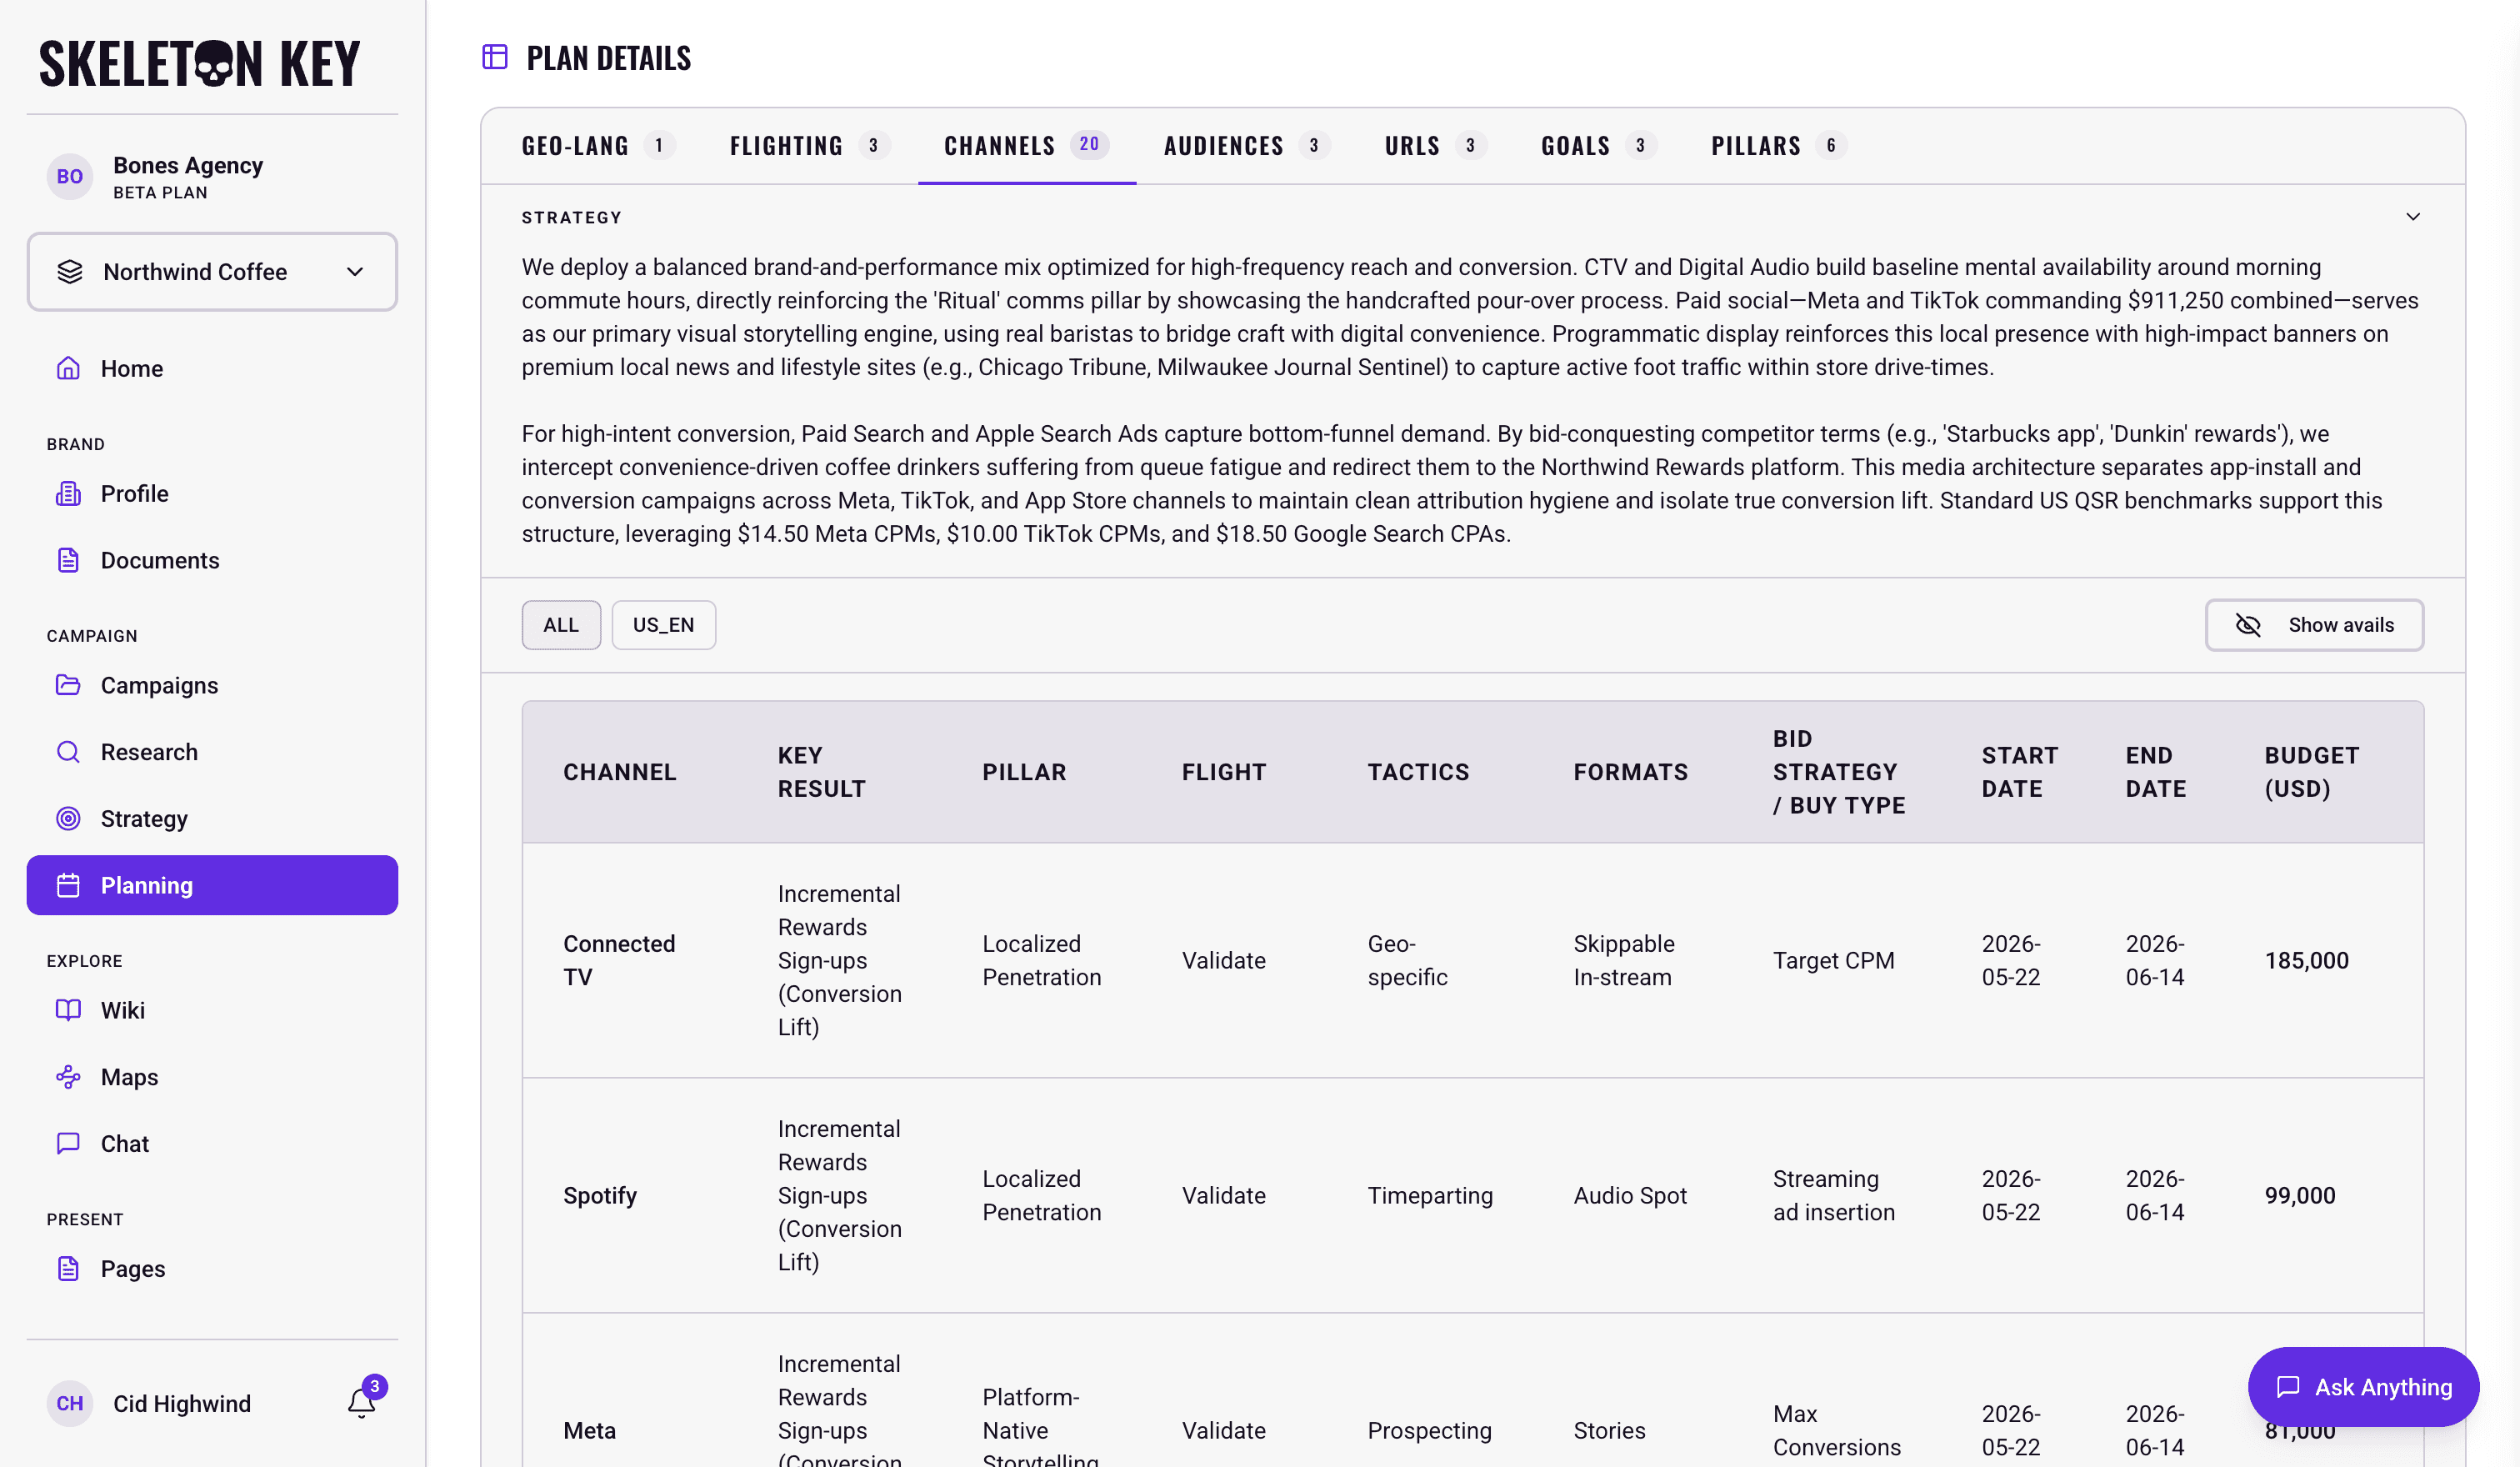Select the US_EN filter chip
This screenshot has width=2520, height=1467.
(x=664, y=625)
